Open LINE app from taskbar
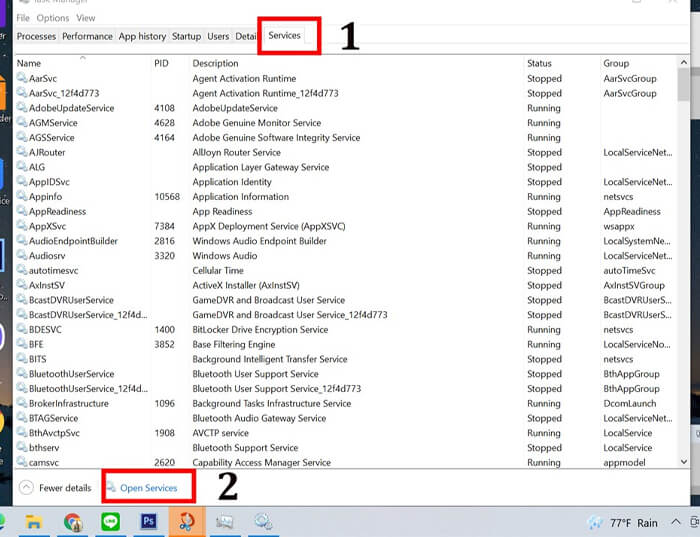 (x=110, y=521)
